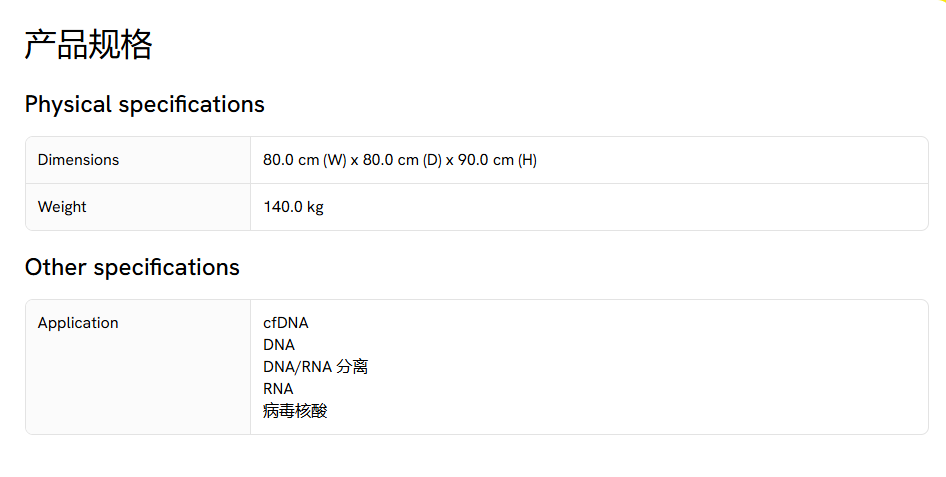Click the 'x' between depth and height
946x477 pixels.
450,160
